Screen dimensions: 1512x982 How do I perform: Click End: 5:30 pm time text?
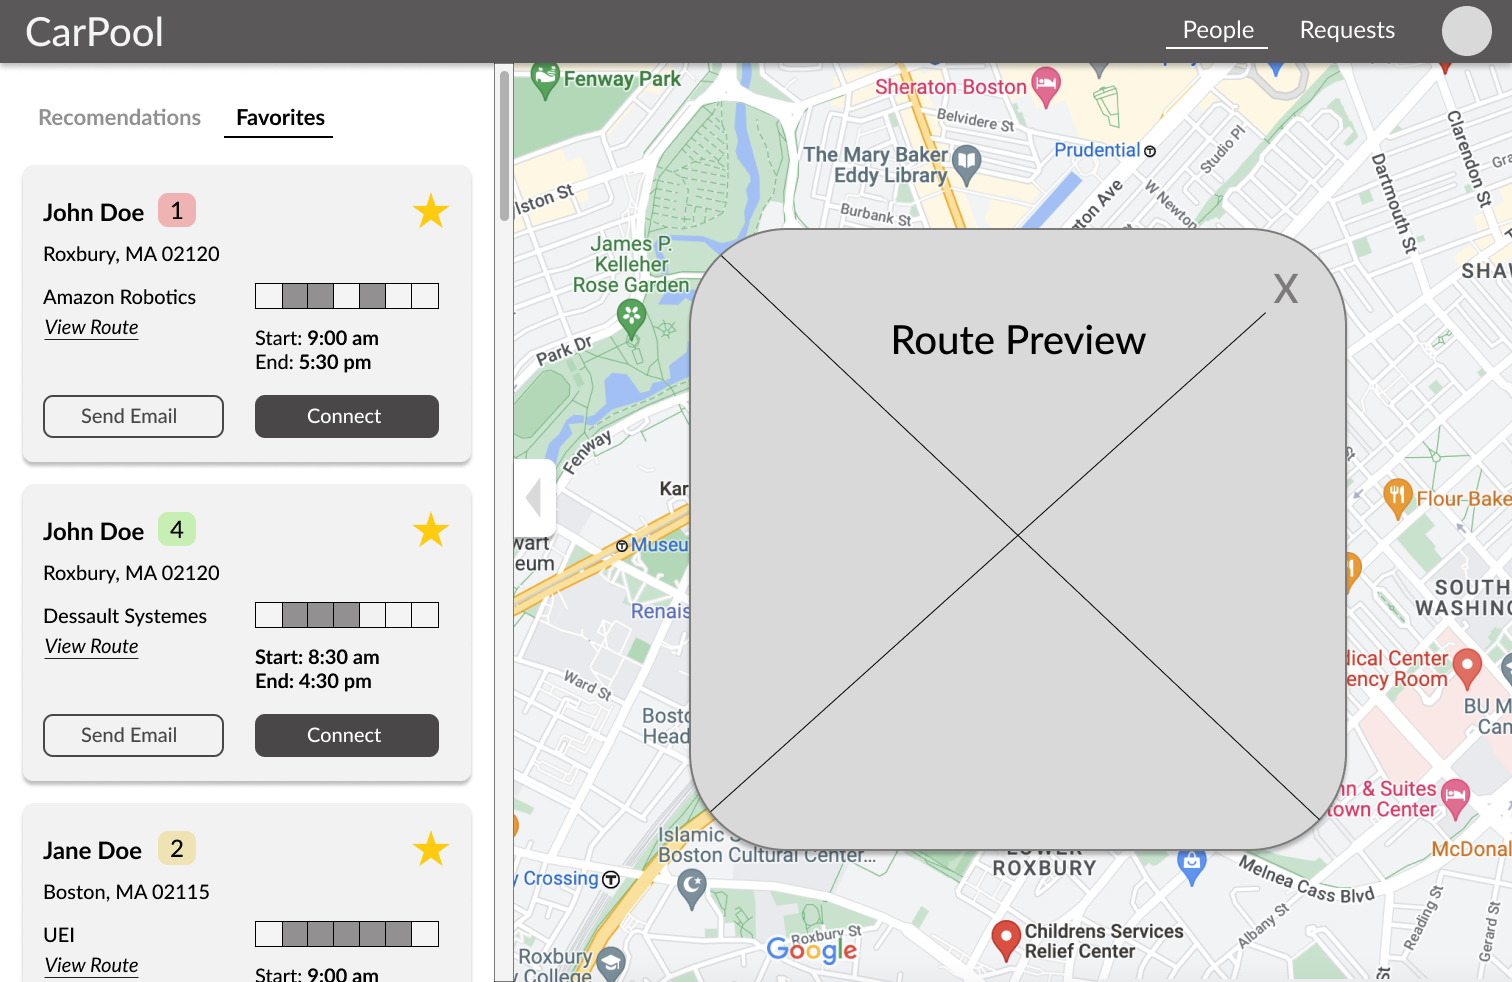pos(313,362)
